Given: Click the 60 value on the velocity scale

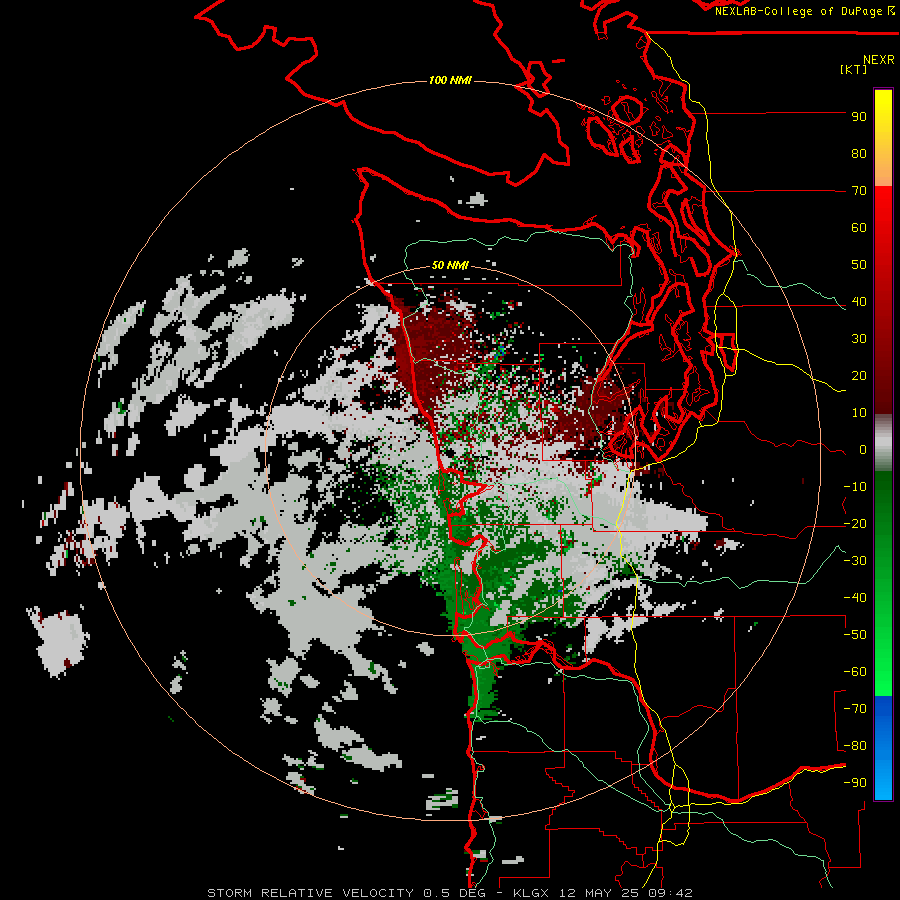Looking at the screenshot, I should tap(859, 228).
